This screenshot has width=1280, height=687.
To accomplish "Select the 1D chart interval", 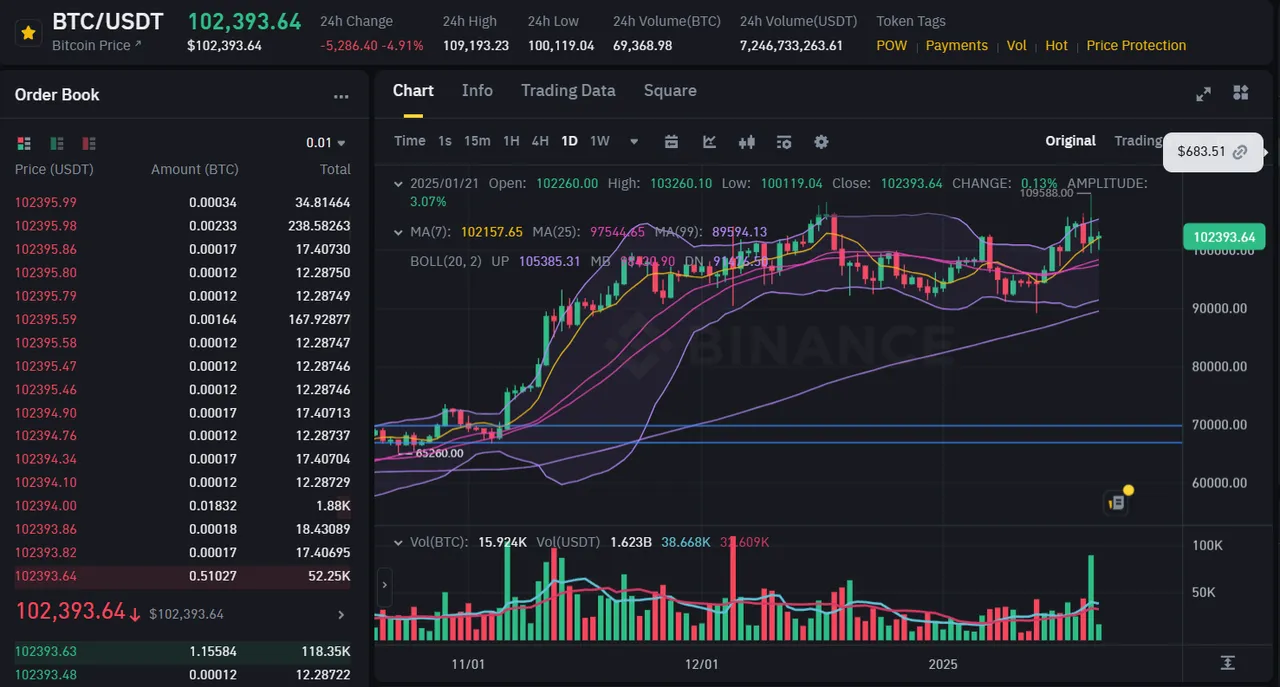I will pos(569,141).
